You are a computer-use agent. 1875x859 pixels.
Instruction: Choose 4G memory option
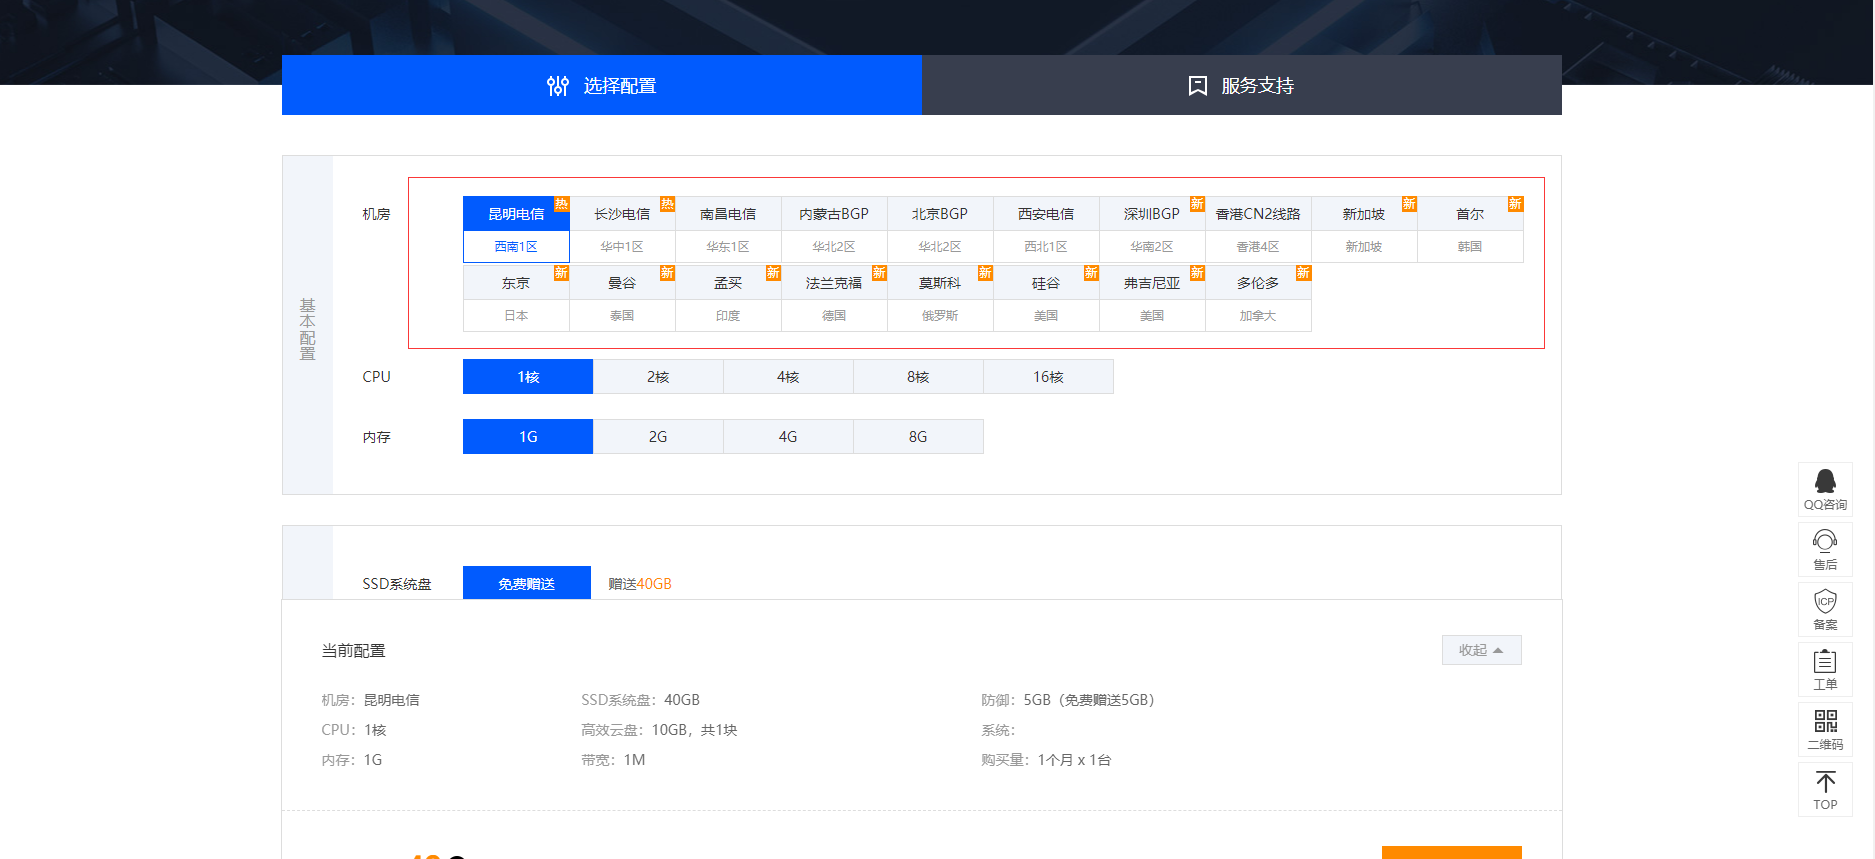pos(788,437)
